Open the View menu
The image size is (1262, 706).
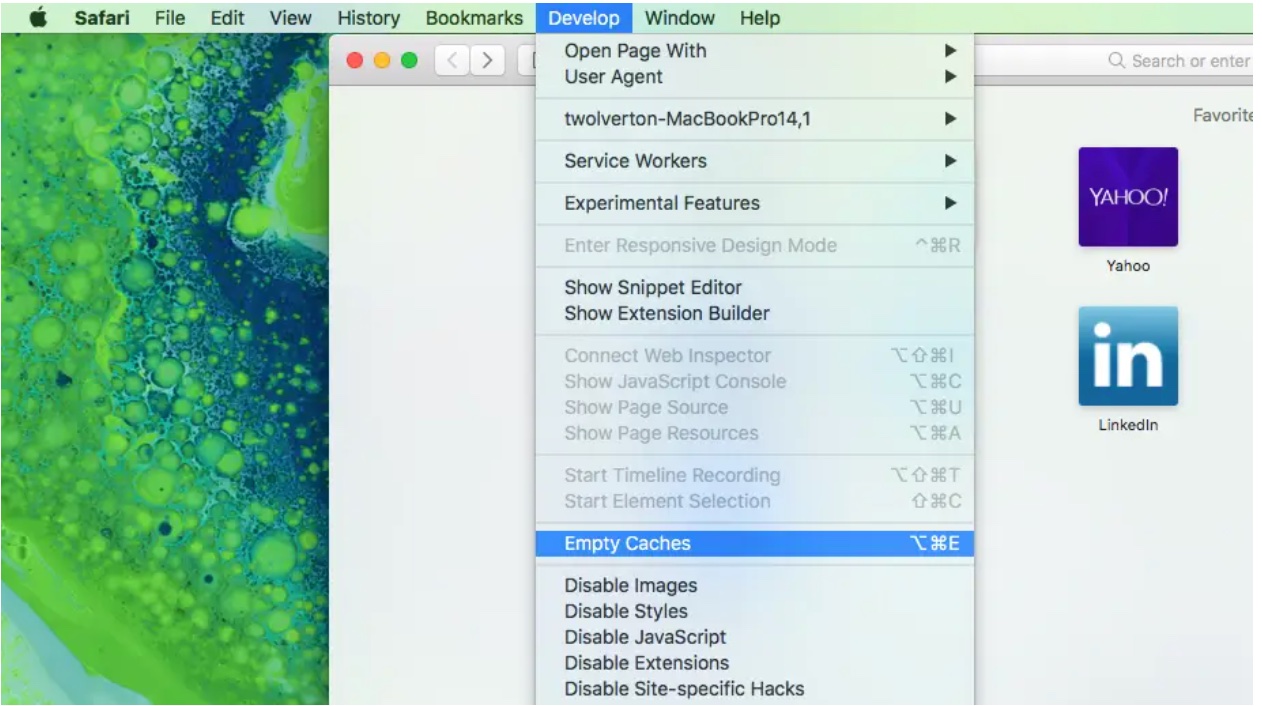(x=290, y=18)
